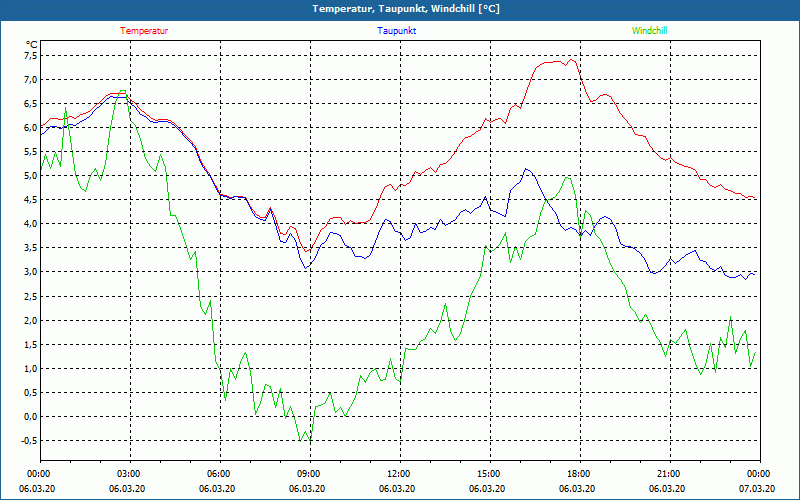Click the 7,5 value on the y-axis
The height and width of the screenshot is (500, 800).
pyautogui.click(x=31, y=55)
